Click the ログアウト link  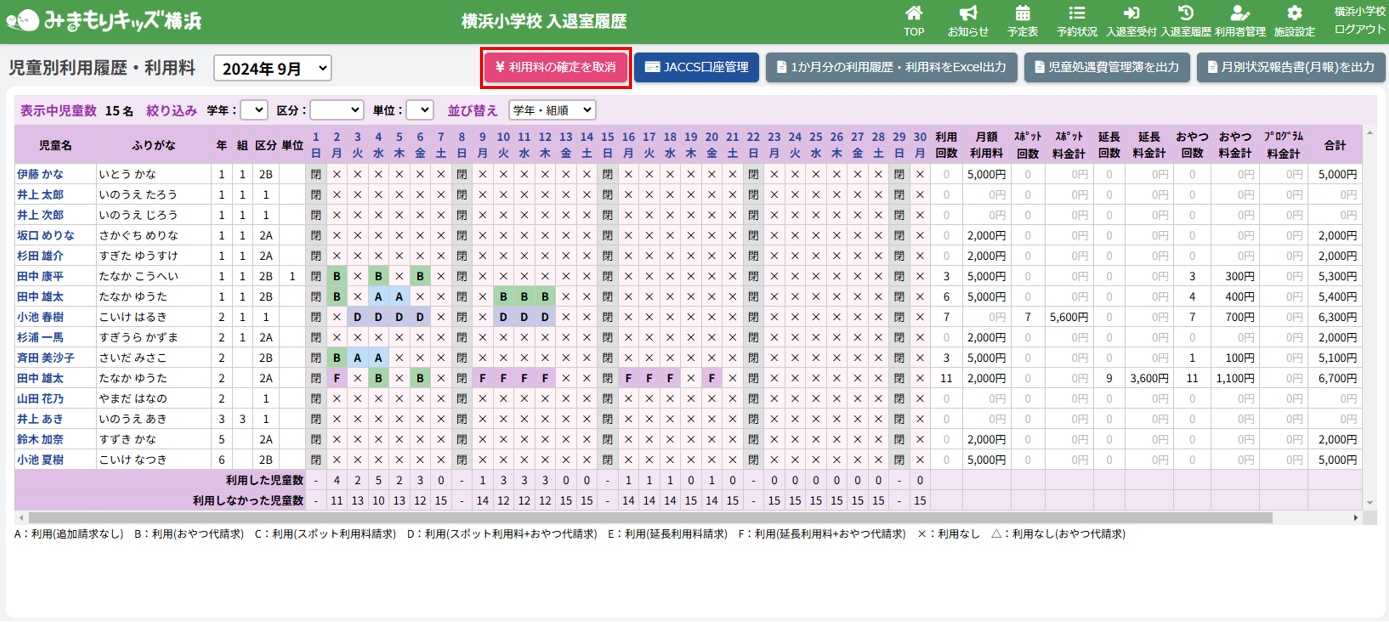coord(1359,29)
